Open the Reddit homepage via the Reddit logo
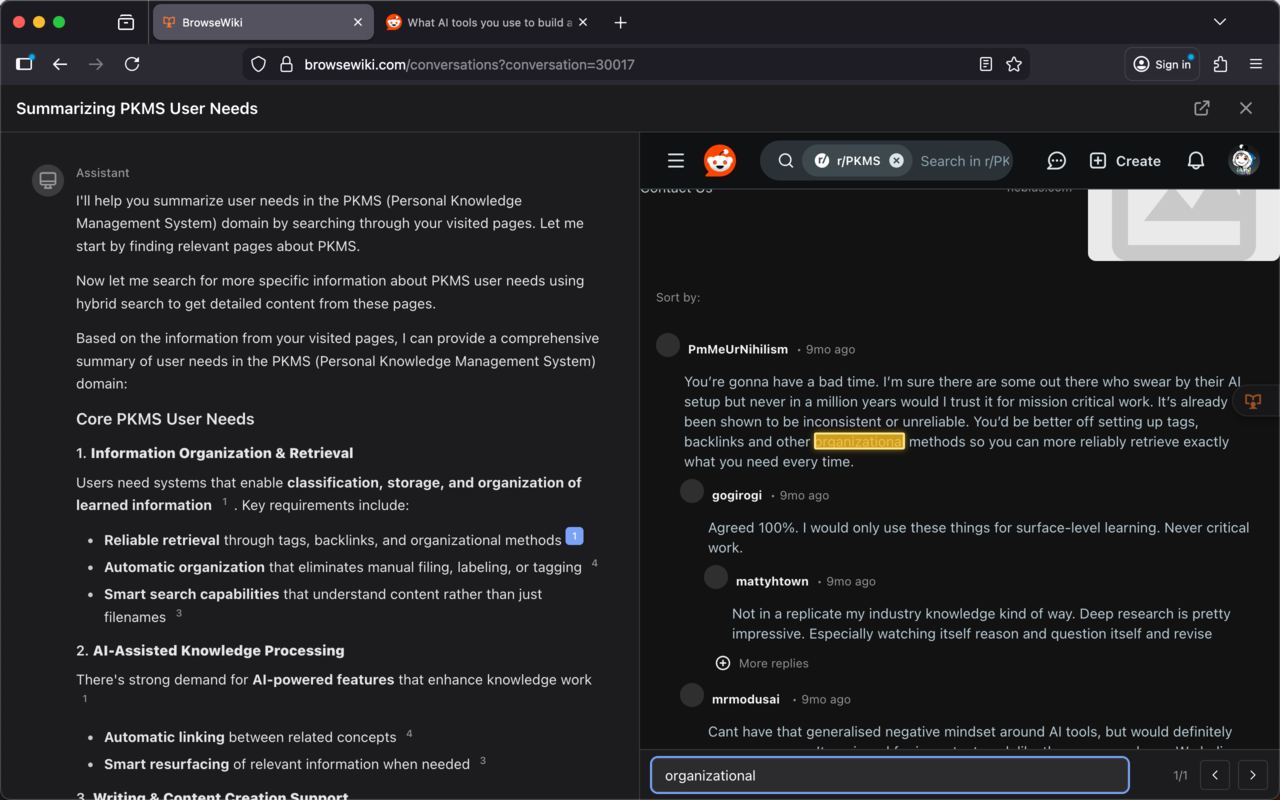The height and width of the screenshot is (800, 1280). click(719, 160)
